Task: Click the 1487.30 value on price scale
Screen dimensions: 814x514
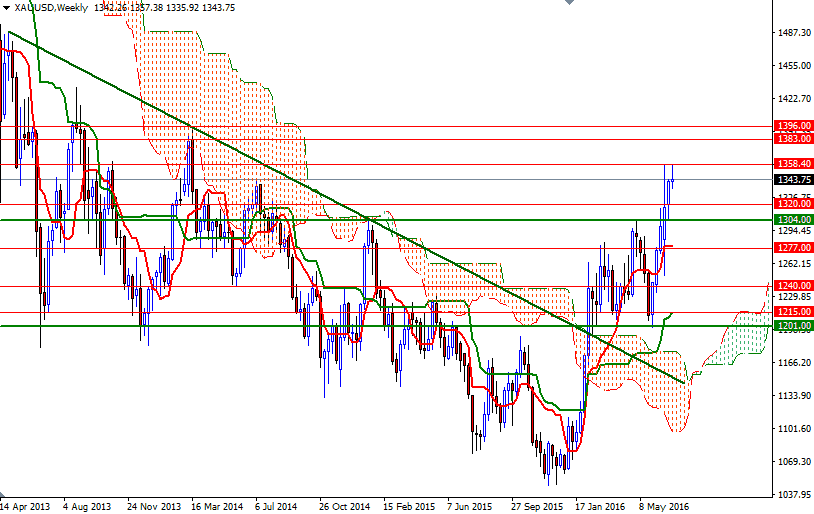Action: click(x=793, y=33)
